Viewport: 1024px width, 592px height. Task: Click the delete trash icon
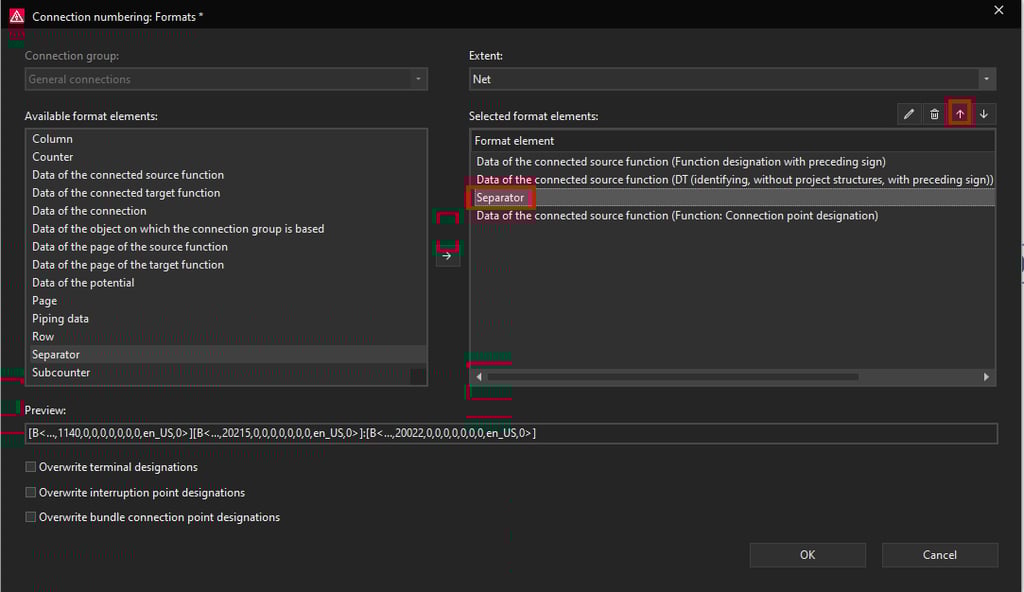pyautogui.click(x=934, y=114)
